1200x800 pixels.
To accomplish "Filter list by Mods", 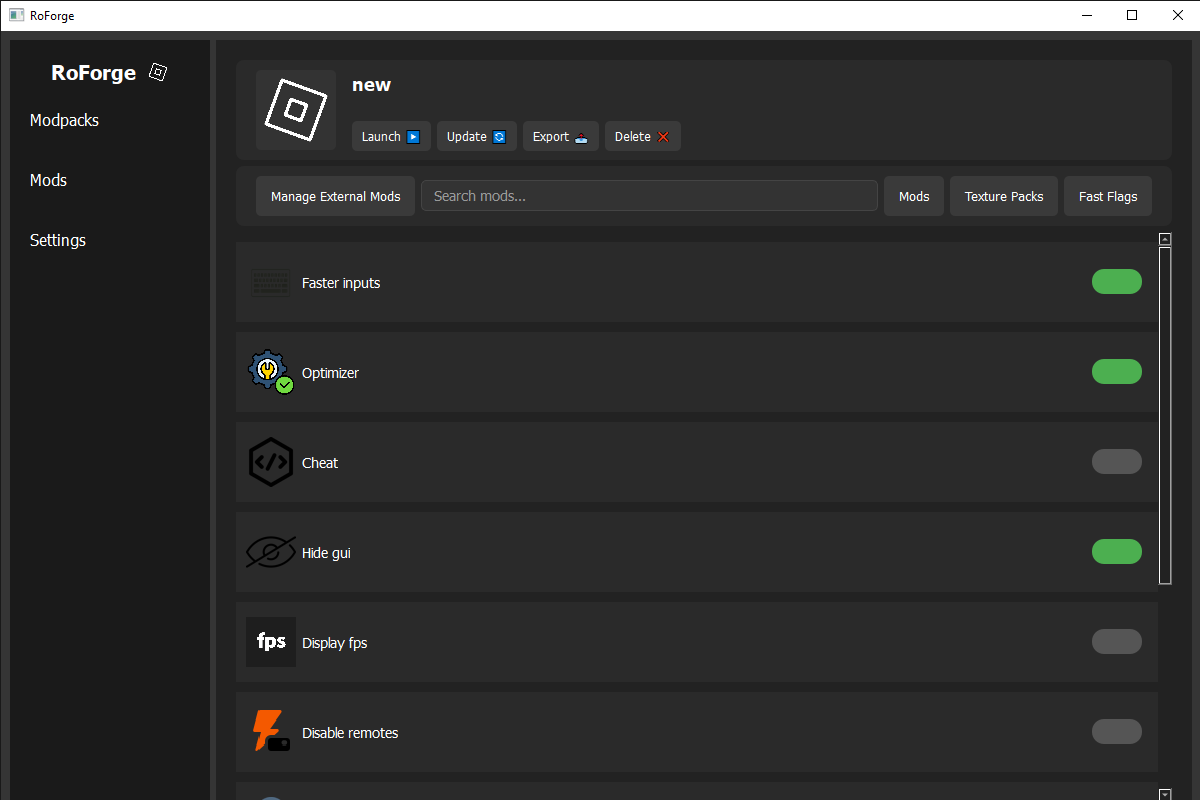I will [914, 196].
